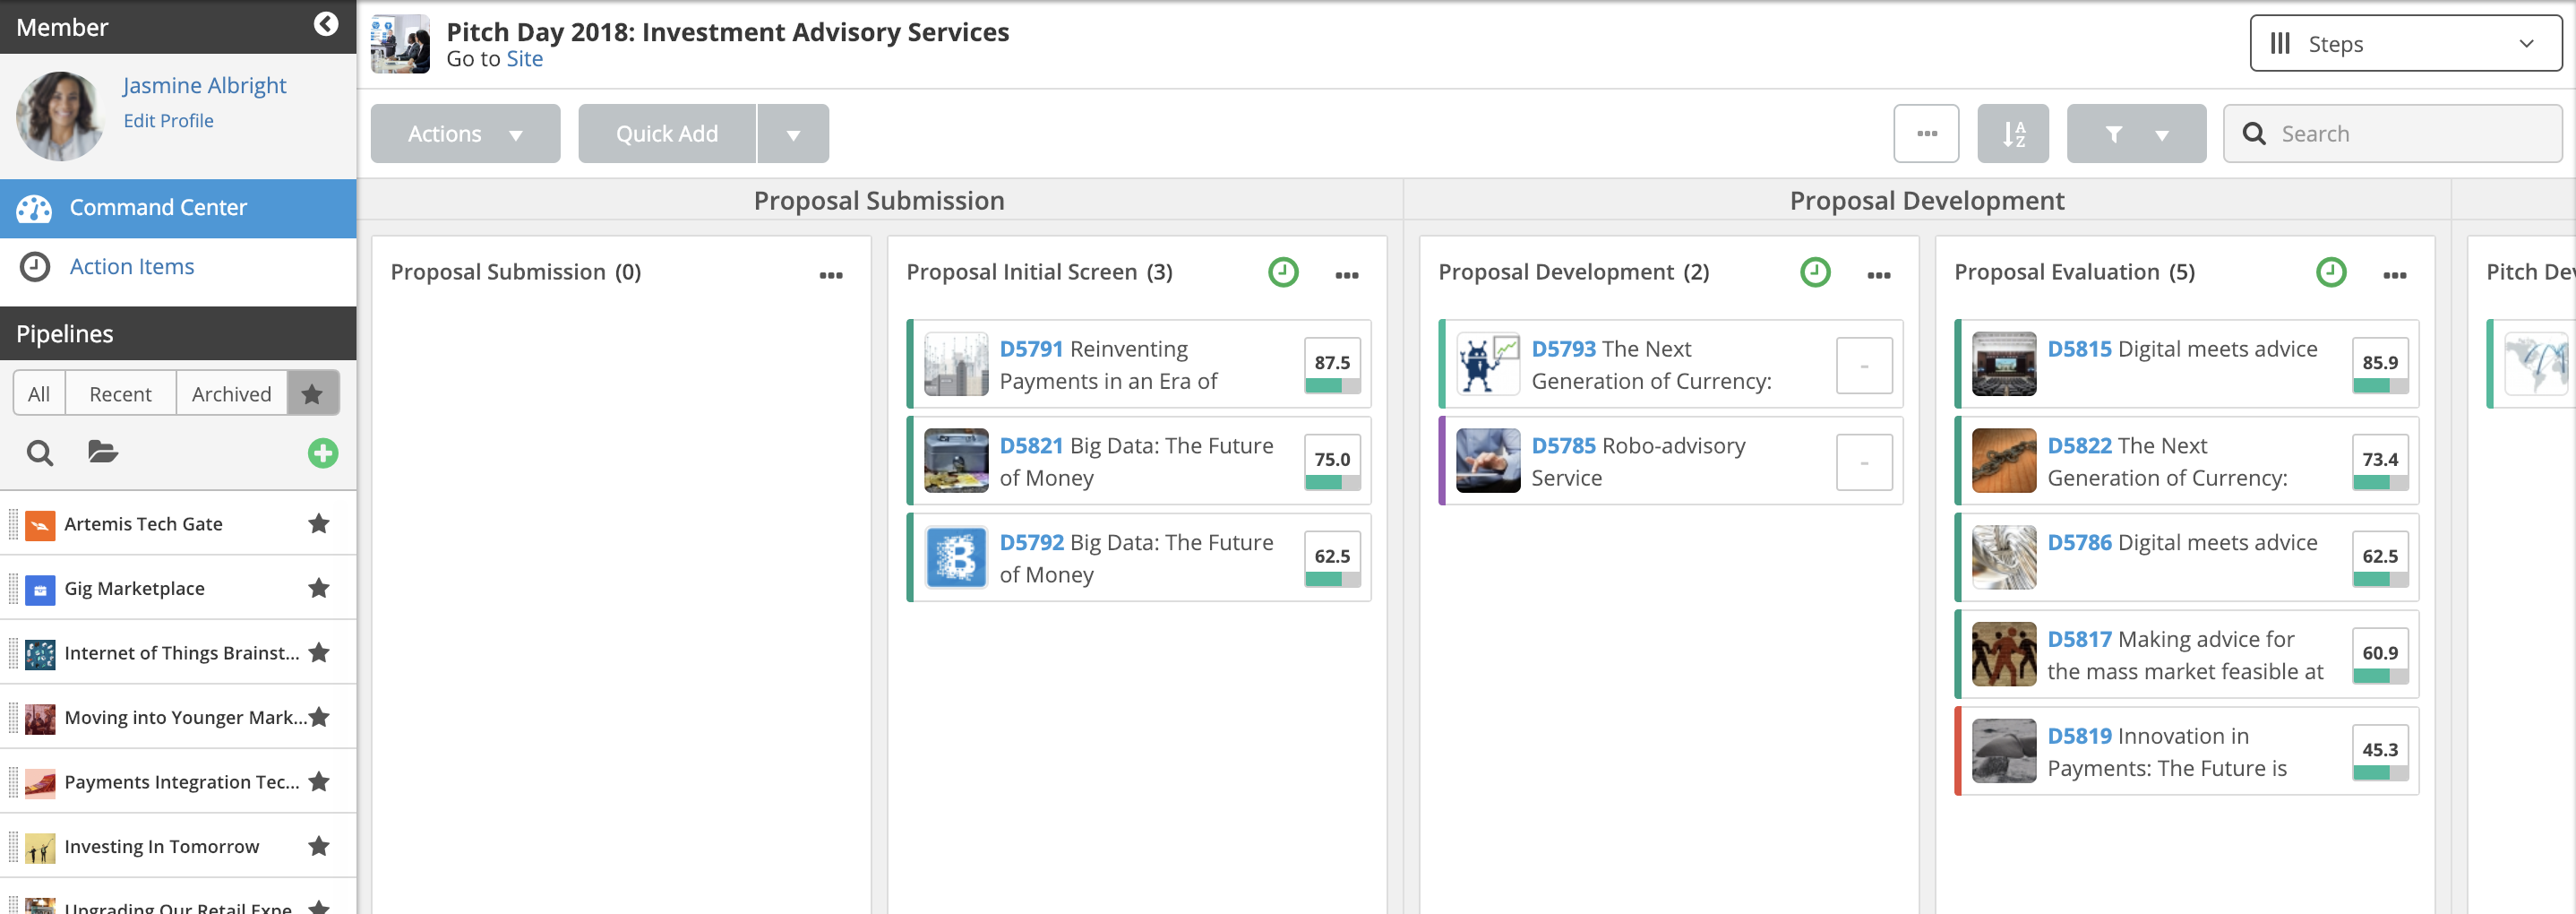2576x914 pixels.
Task: Open the Steps view dropdown
Action: pos(2405,43)
